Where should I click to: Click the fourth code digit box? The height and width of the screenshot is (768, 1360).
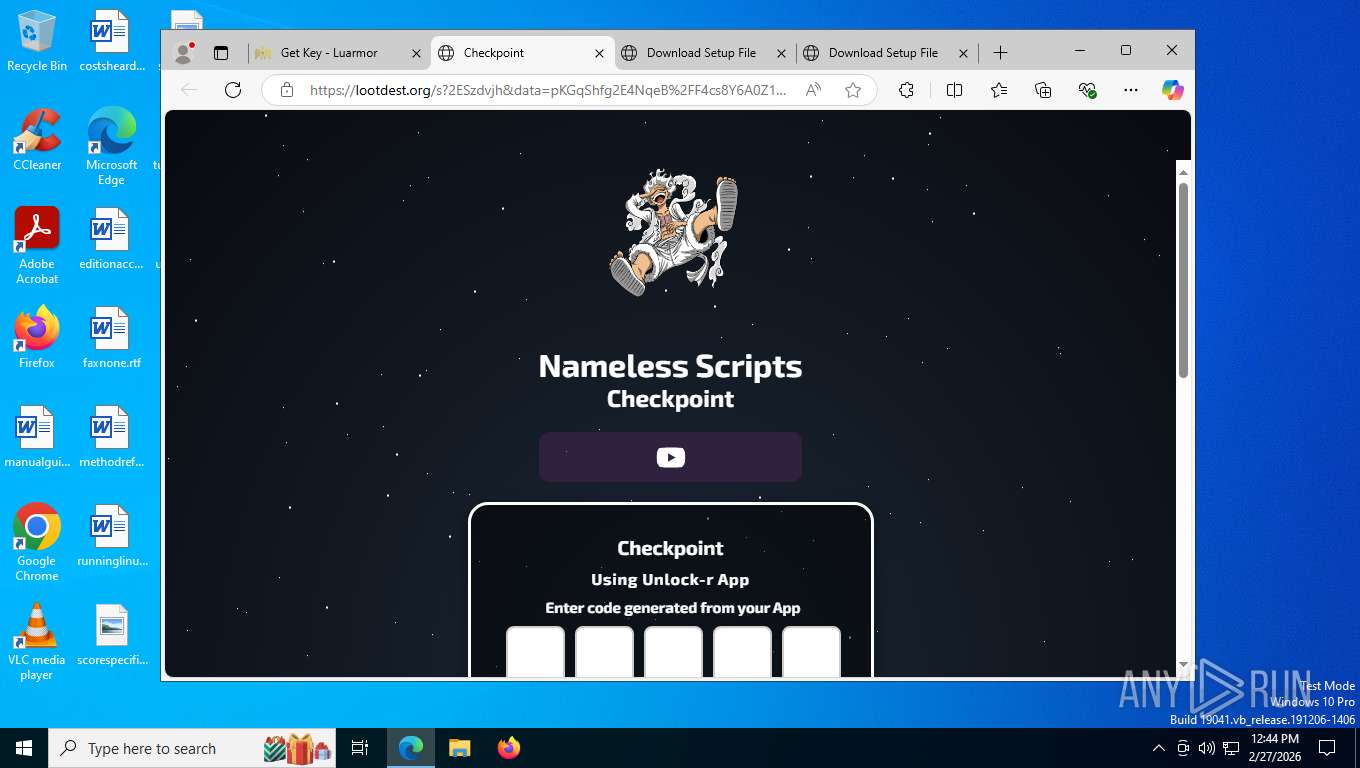[x=742, y=652]
